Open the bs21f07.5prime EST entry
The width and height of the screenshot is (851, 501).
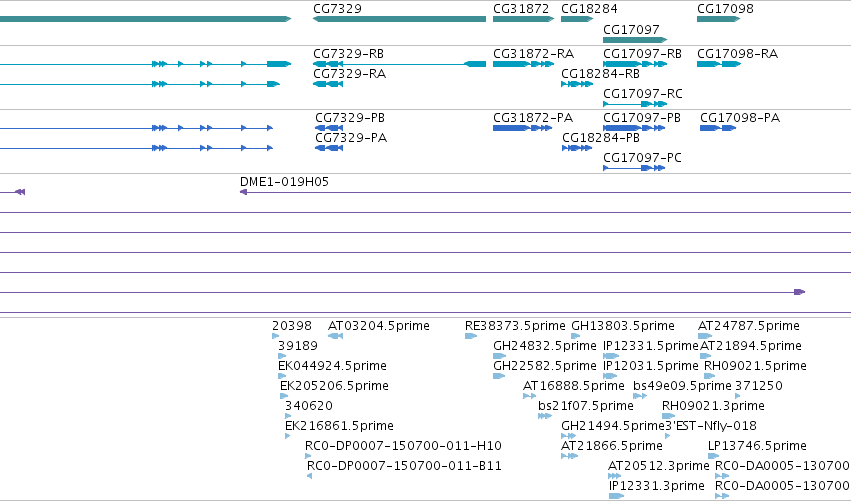586,406
